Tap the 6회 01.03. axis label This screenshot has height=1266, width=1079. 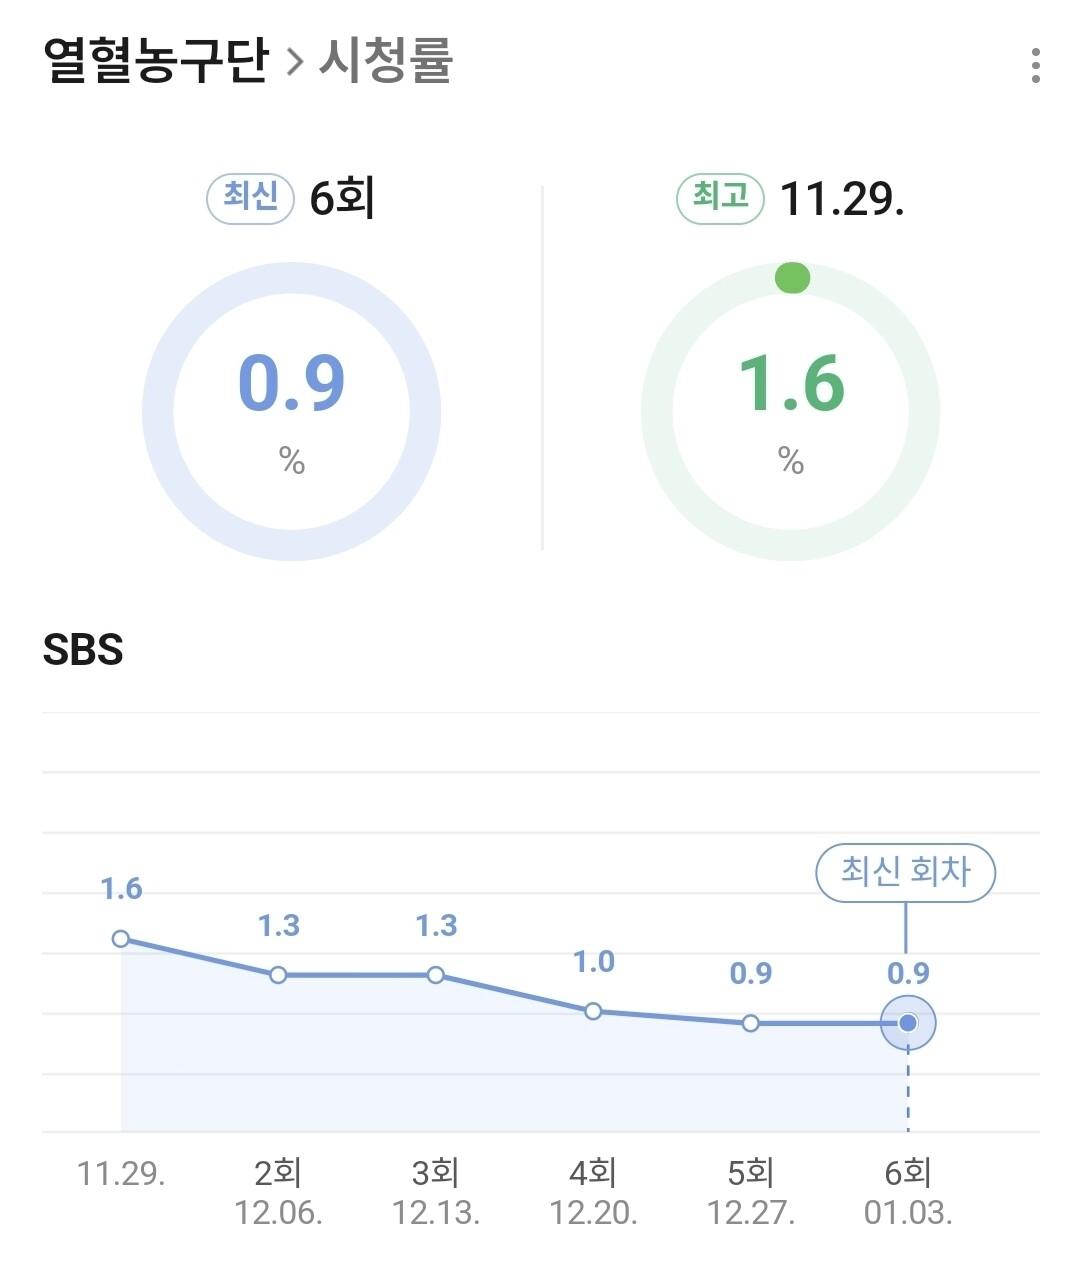click(x=908, y=1192)
